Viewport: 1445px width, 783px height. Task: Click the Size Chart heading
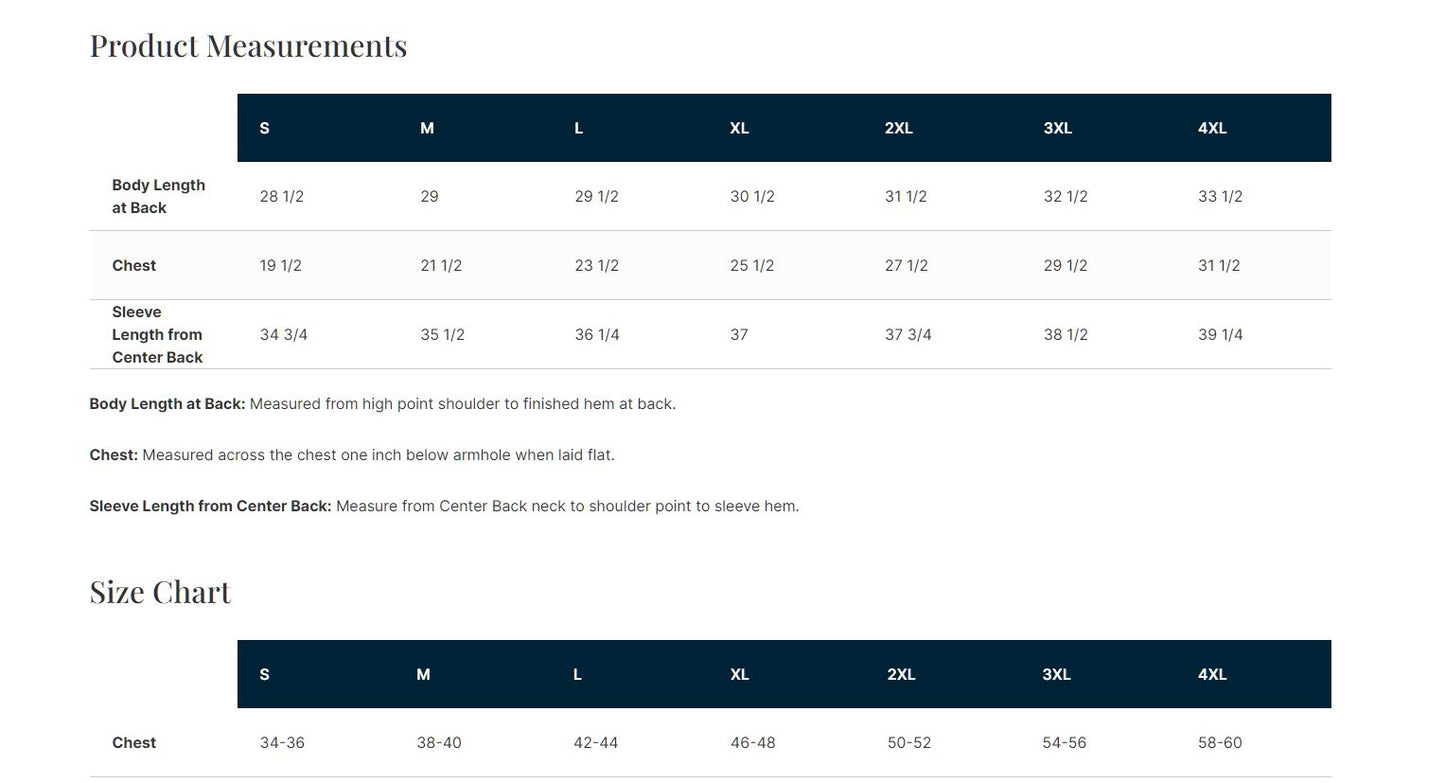(x=160, y=592)
